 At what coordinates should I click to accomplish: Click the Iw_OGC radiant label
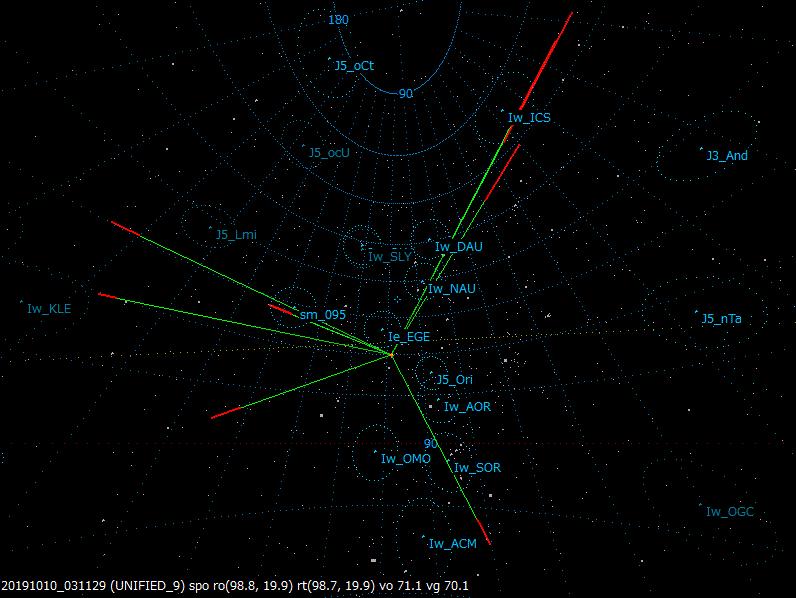pos(729,512)
